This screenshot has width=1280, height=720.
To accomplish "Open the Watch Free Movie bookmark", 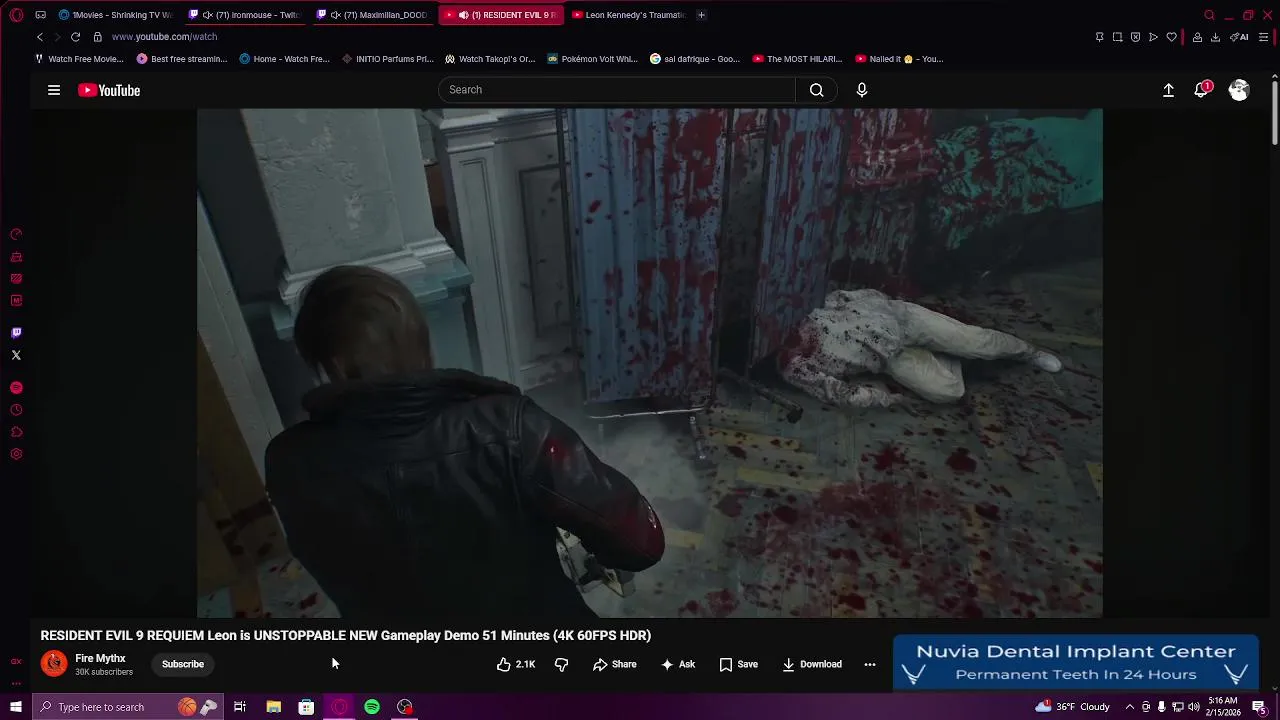I will (x=79, y=59).
